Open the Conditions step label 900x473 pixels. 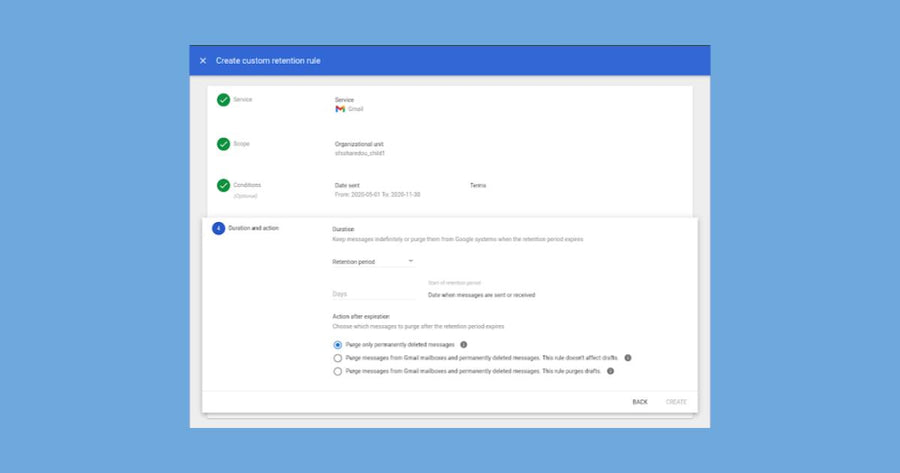[x=247, y=185]
